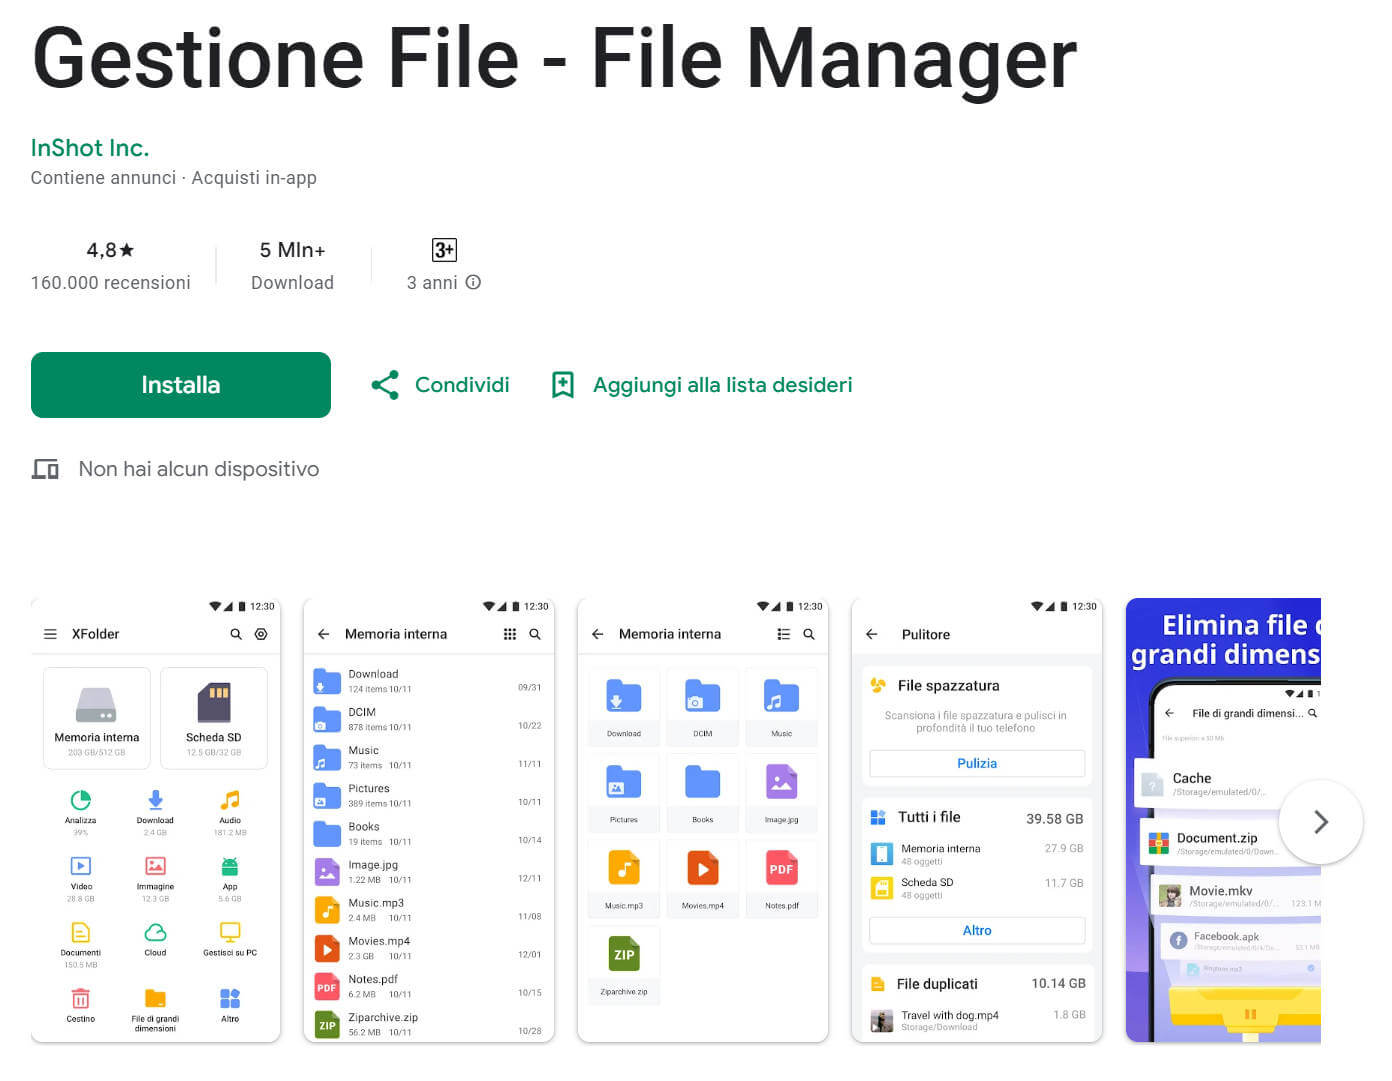Click the Travel with dog.mp4 thumbnail
This screenshot has width=1392, height=1081.
click(881, 1019)
